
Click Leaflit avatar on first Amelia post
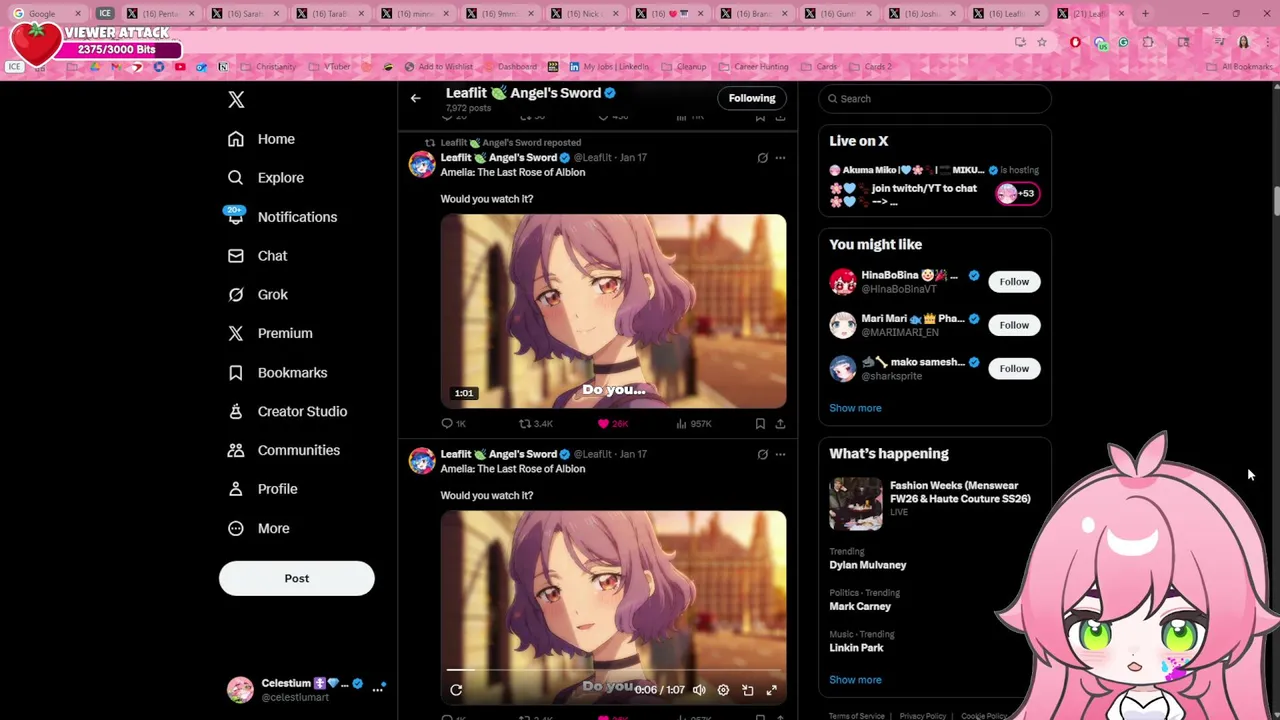[x=422, y=164]
